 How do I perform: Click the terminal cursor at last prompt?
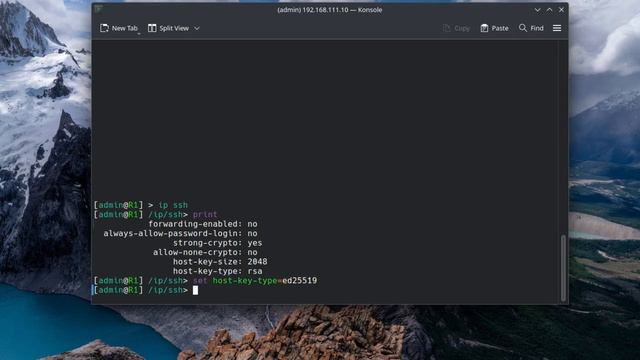click(195, 290)
